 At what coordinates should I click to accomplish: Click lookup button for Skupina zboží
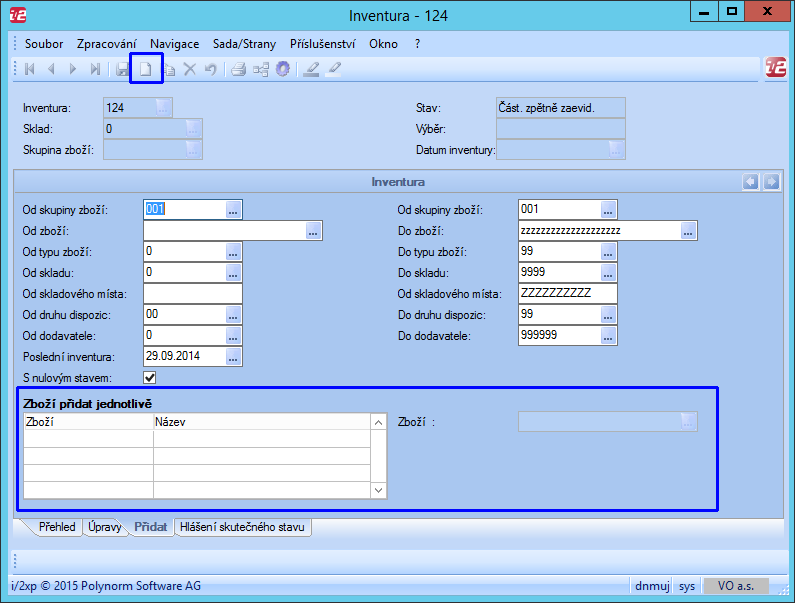(x=193, y=150)
